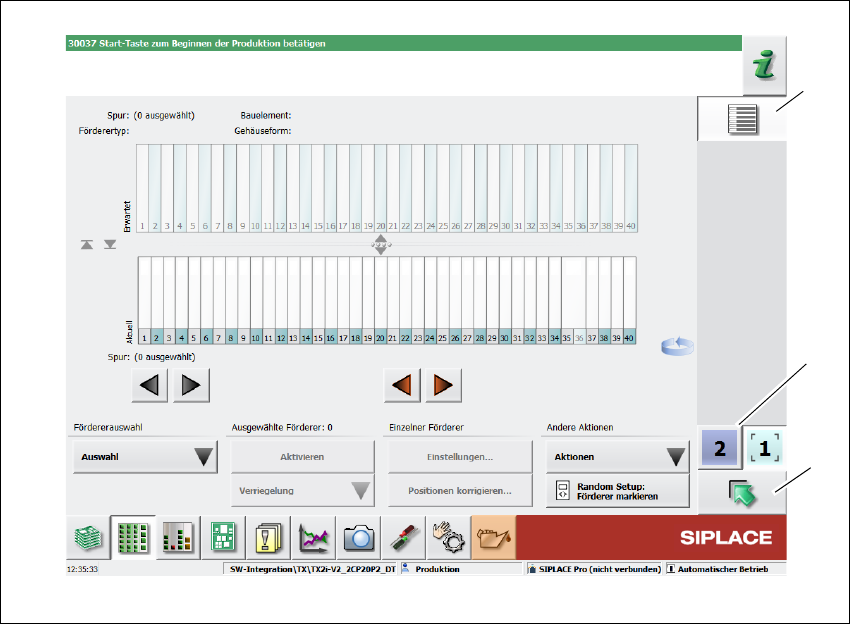
Task: Switch to placement area 2
Action: 720,449
